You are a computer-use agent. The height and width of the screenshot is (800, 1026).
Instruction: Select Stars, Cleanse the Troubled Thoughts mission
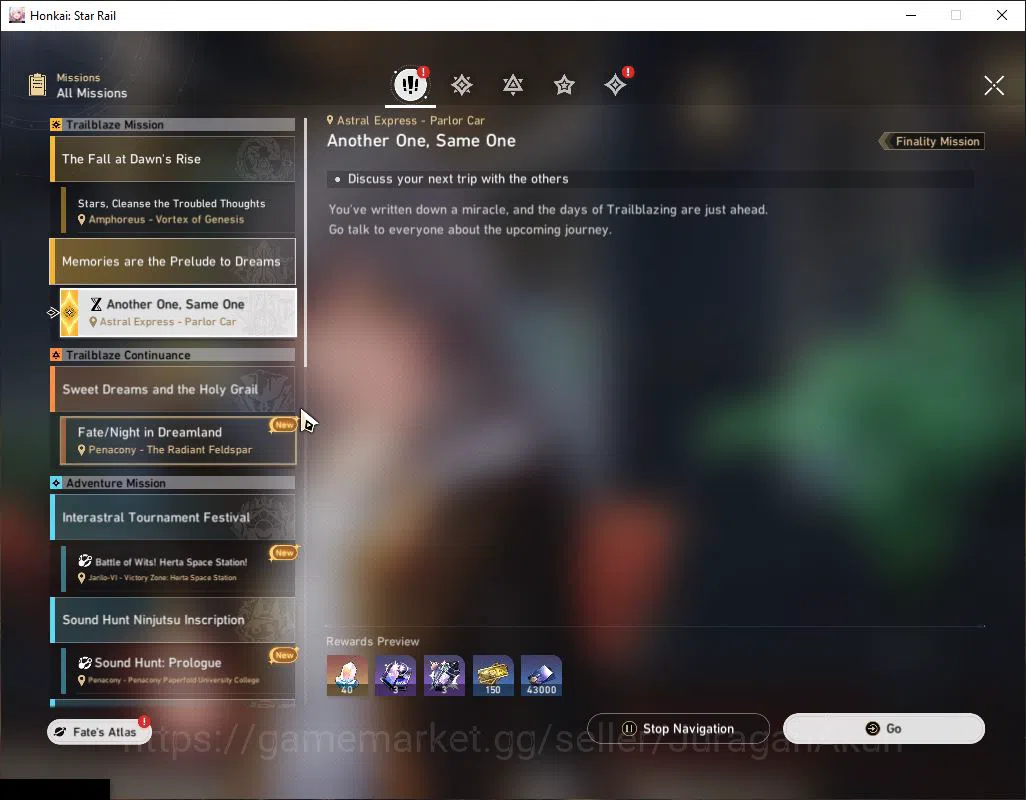point(178,211)
